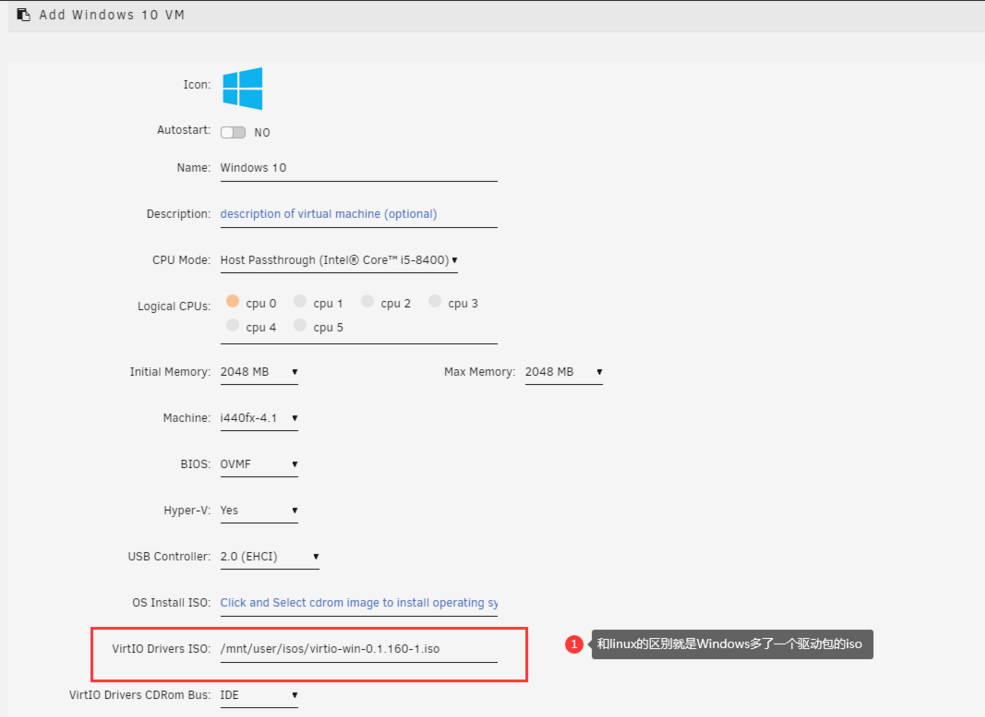Image resolution: width=985 pixels, height=717 pixels.
Task: Open the Initial Memory dropdown
Action: point(259,372)
